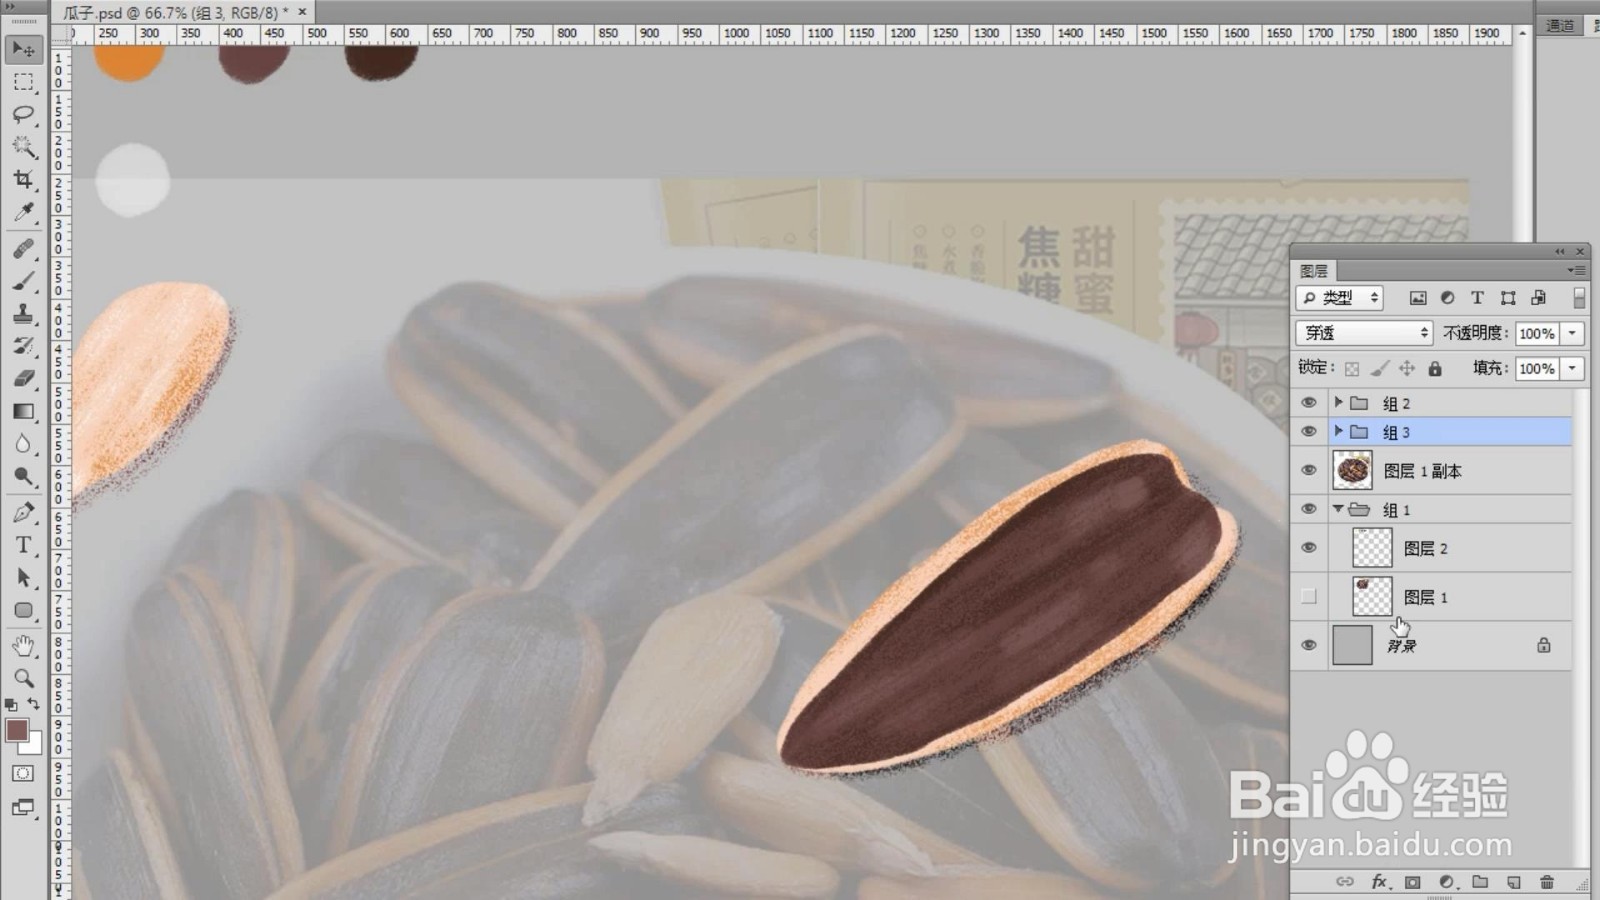Filter layers by shape type
The width and height of the screenshot is (1600, 900).
click(1508, 298)
